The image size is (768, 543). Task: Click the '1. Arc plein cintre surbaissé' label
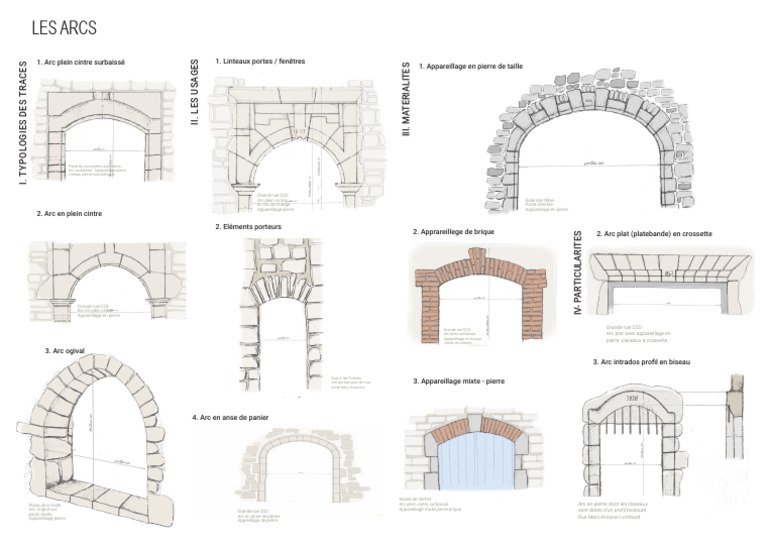[81, 62]
